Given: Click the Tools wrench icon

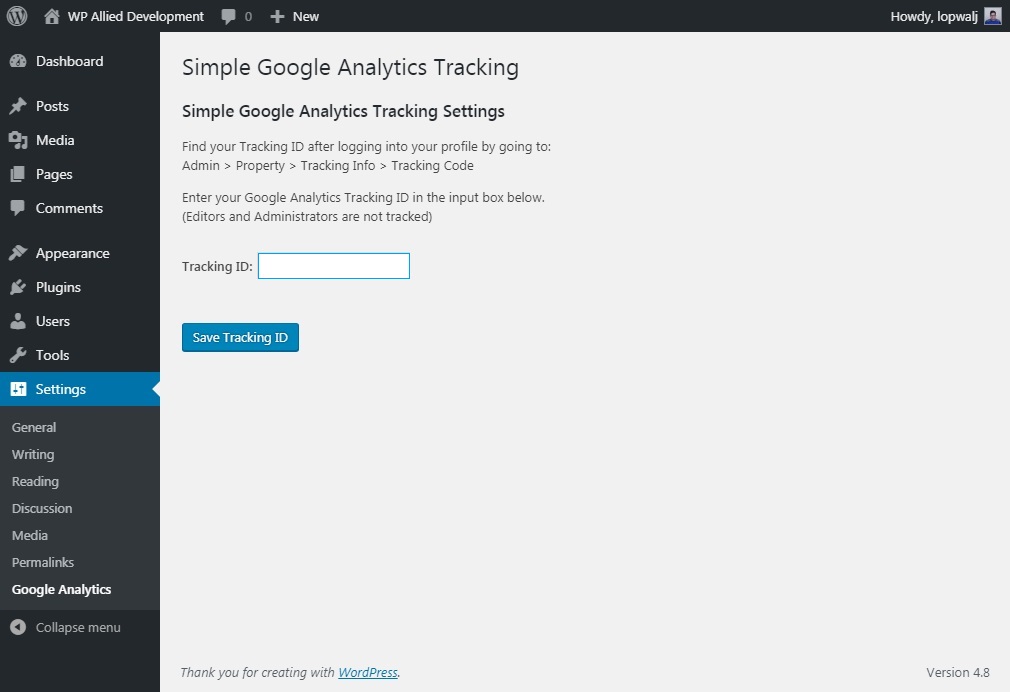Looking at the screenshot, I should coord(18,355).
